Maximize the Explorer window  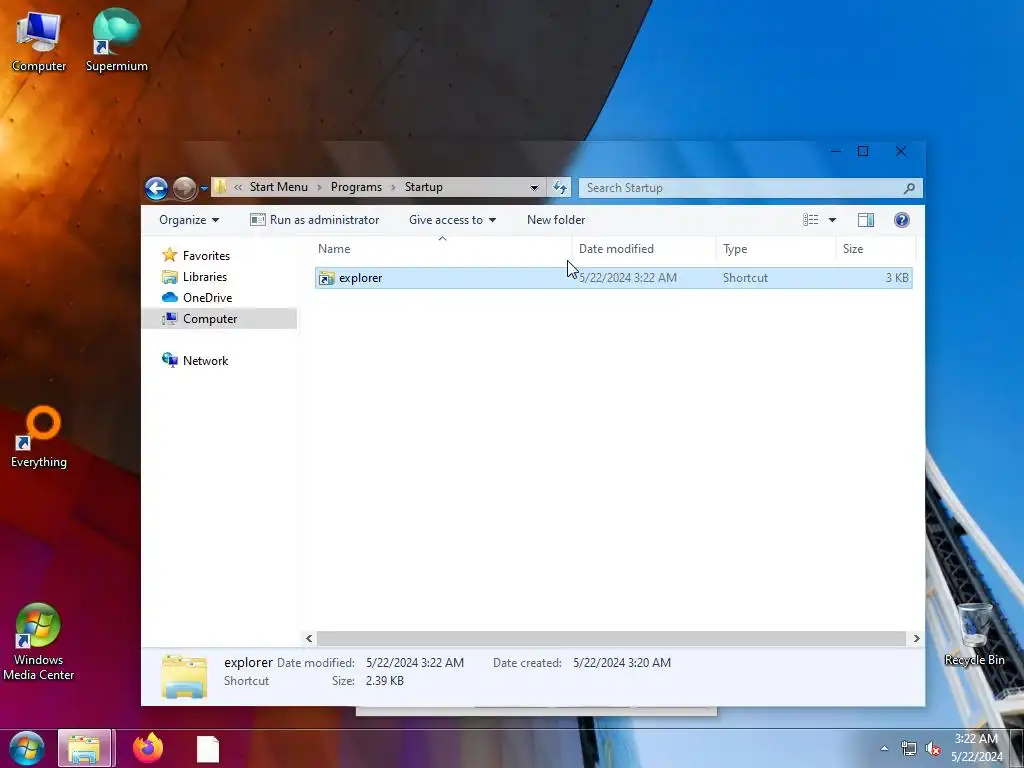click(863, 152)
